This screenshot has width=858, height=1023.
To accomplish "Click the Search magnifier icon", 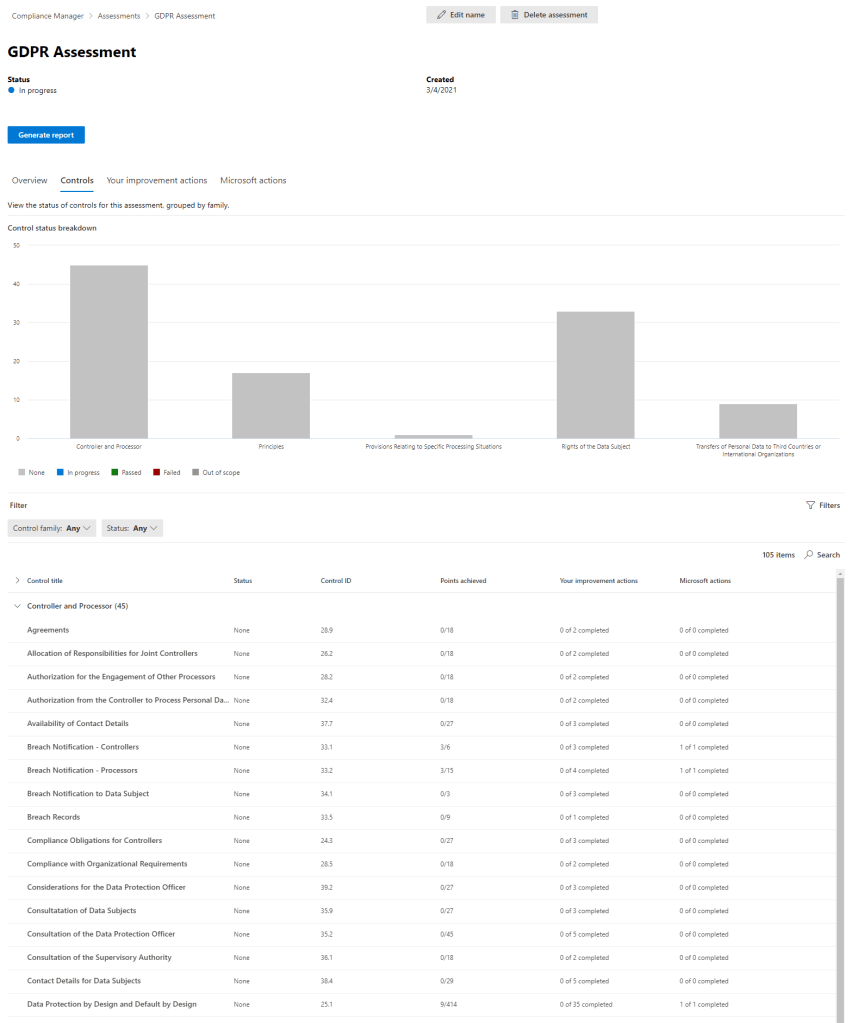I will pyautogui.click(x=809, y=555).
